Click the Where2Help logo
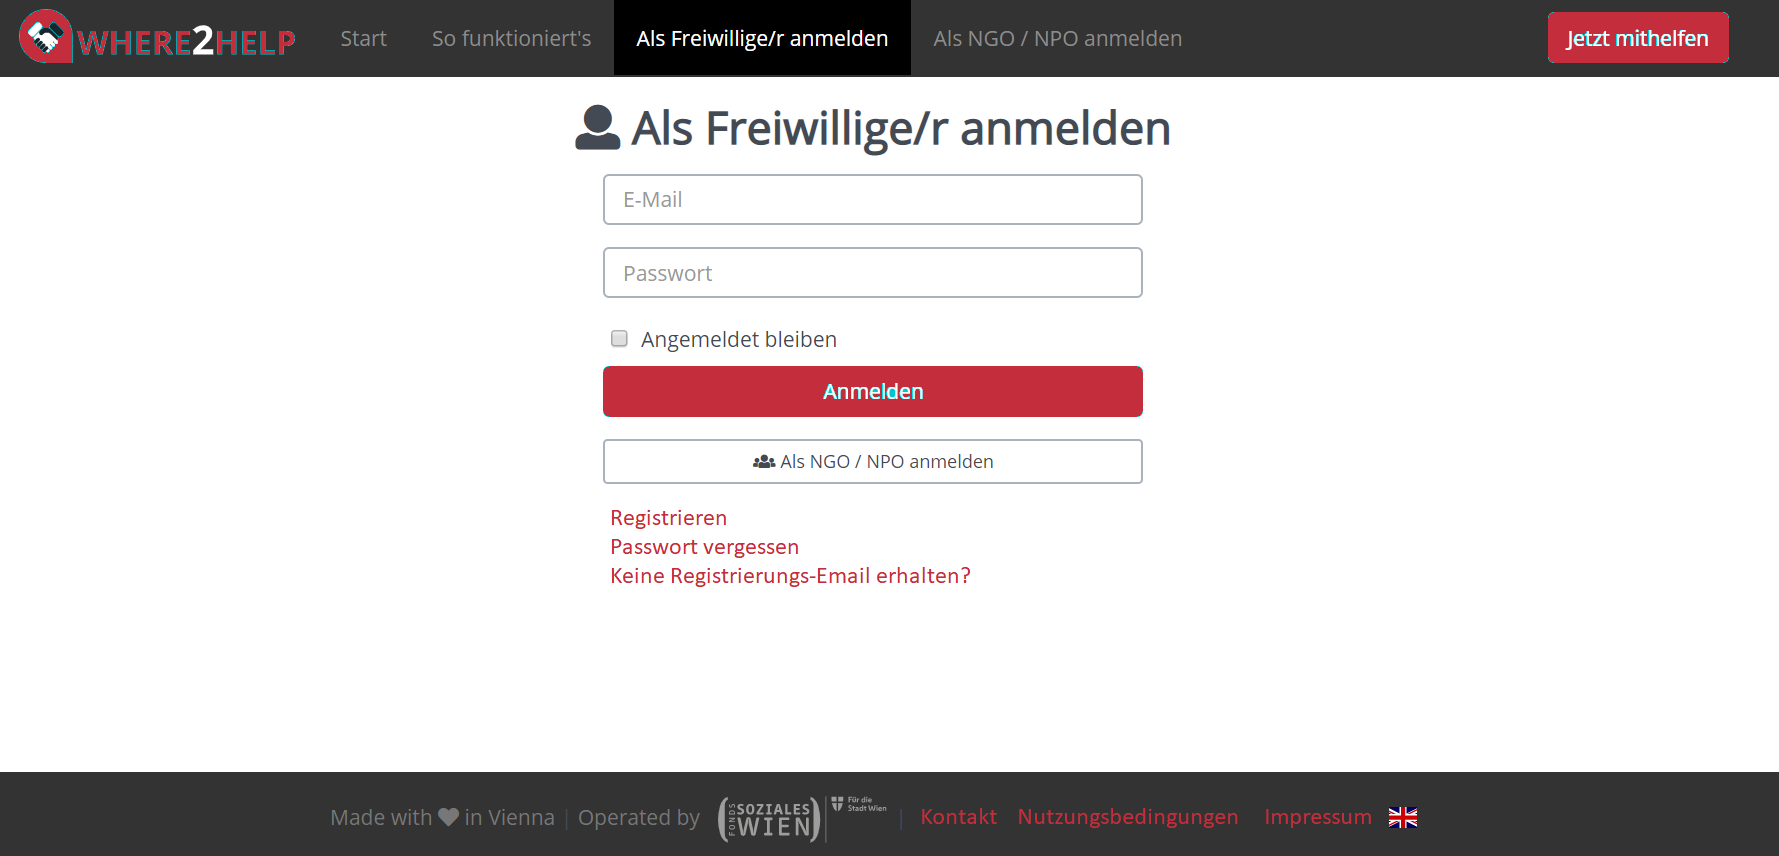The image size is (1779, 856). 157,38
